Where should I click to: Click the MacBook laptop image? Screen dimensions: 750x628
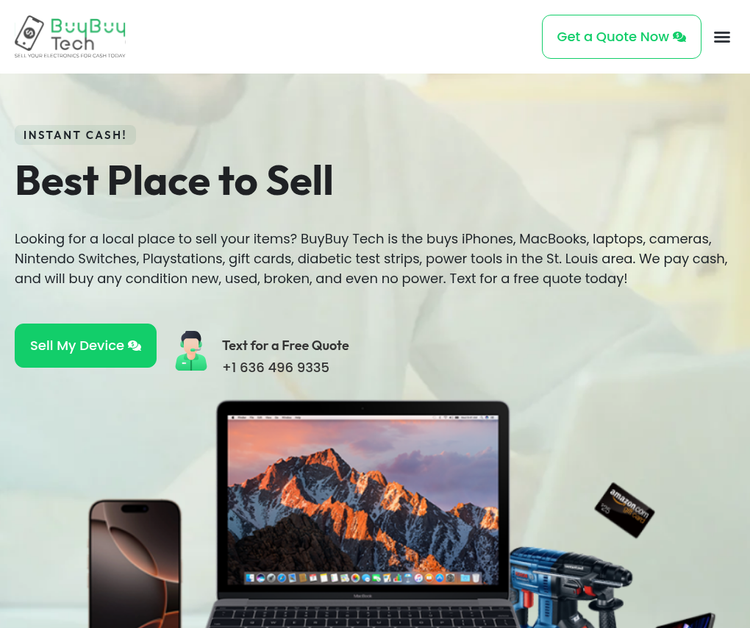[363, 514]
